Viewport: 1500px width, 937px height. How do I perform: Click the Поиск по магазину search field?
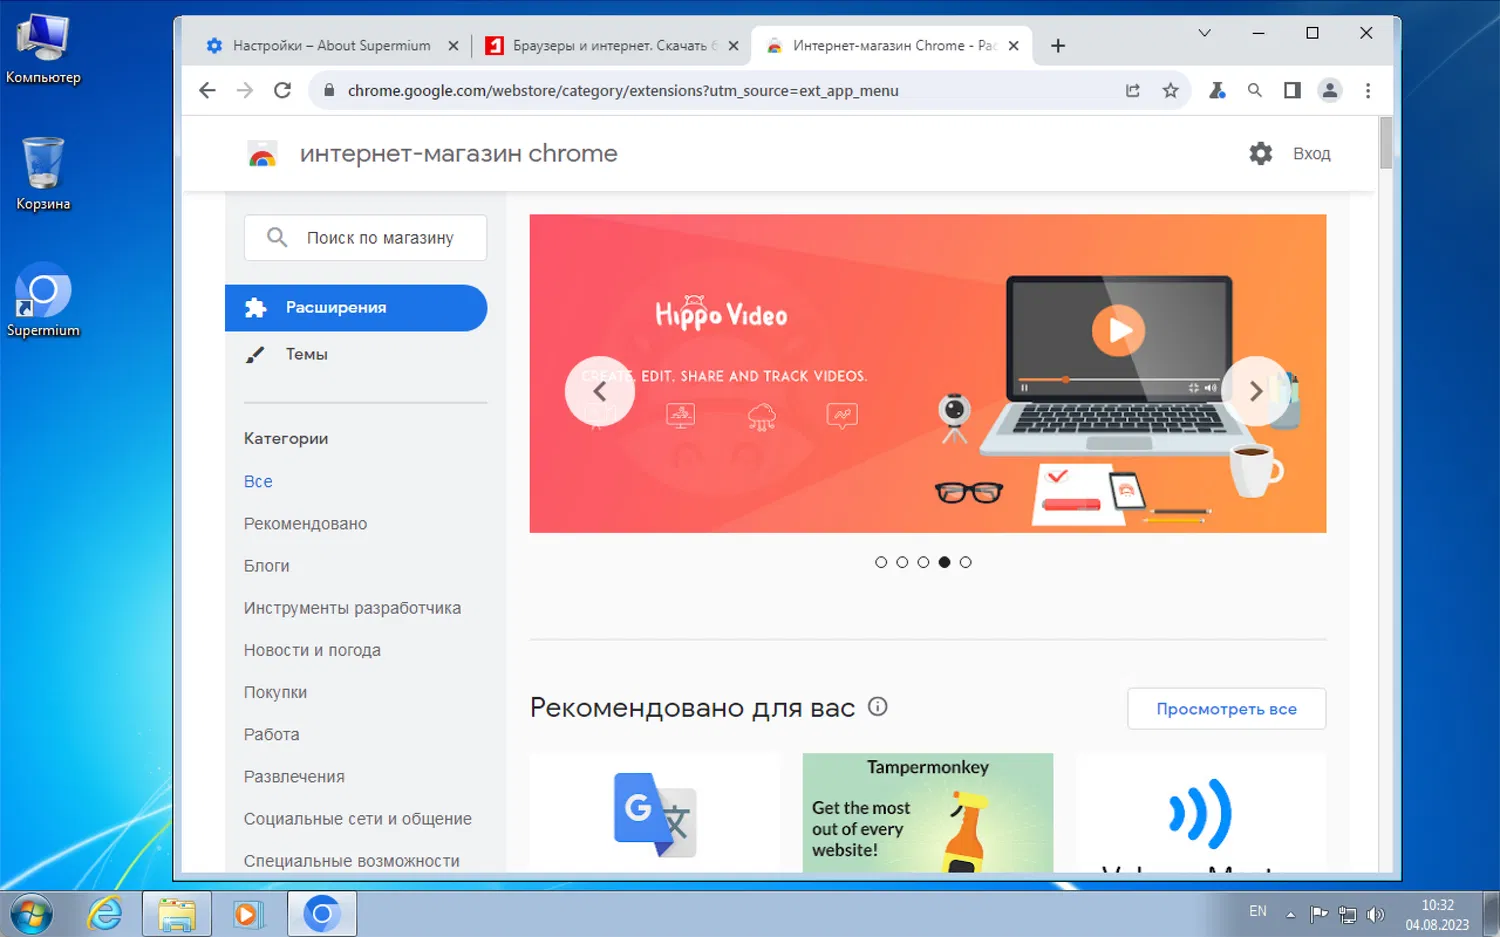[x=365, y=238]
